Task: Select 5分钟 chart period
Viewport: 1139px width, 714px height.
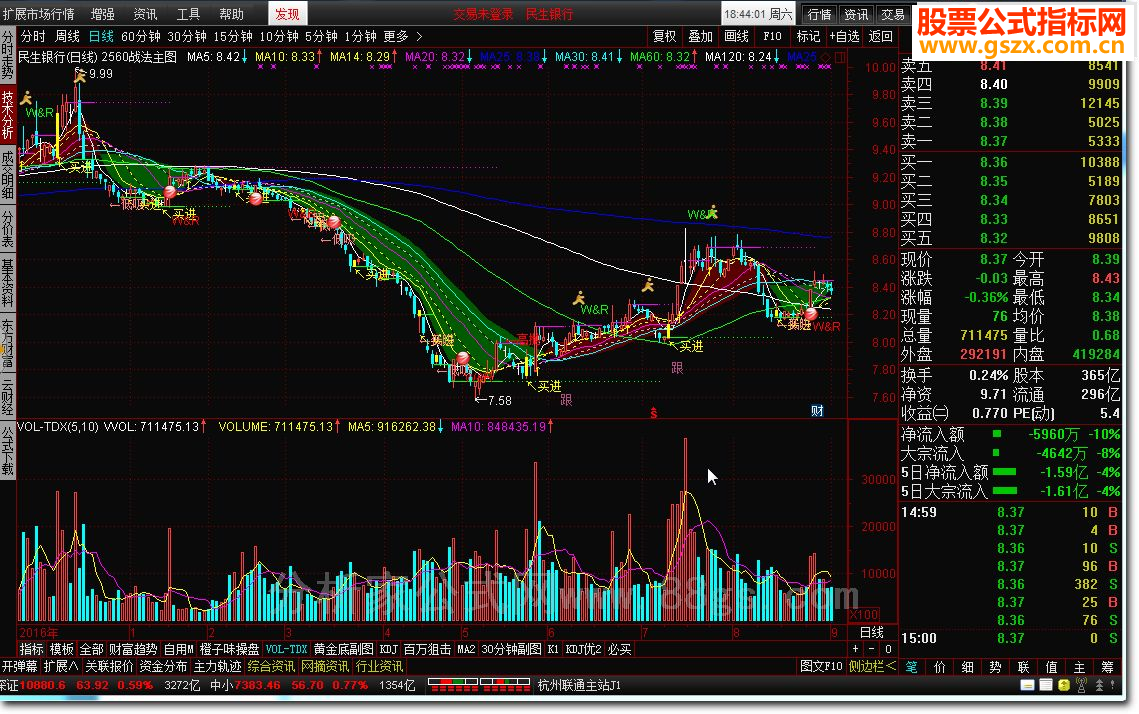Action: coord(320,36)
